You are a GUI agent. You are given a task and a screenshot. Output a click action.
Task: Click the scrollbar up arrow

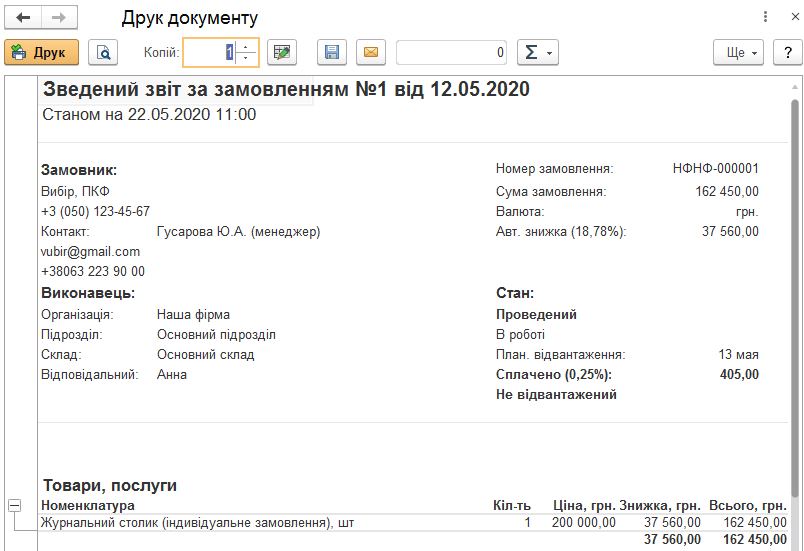click(x=795, y=88)
